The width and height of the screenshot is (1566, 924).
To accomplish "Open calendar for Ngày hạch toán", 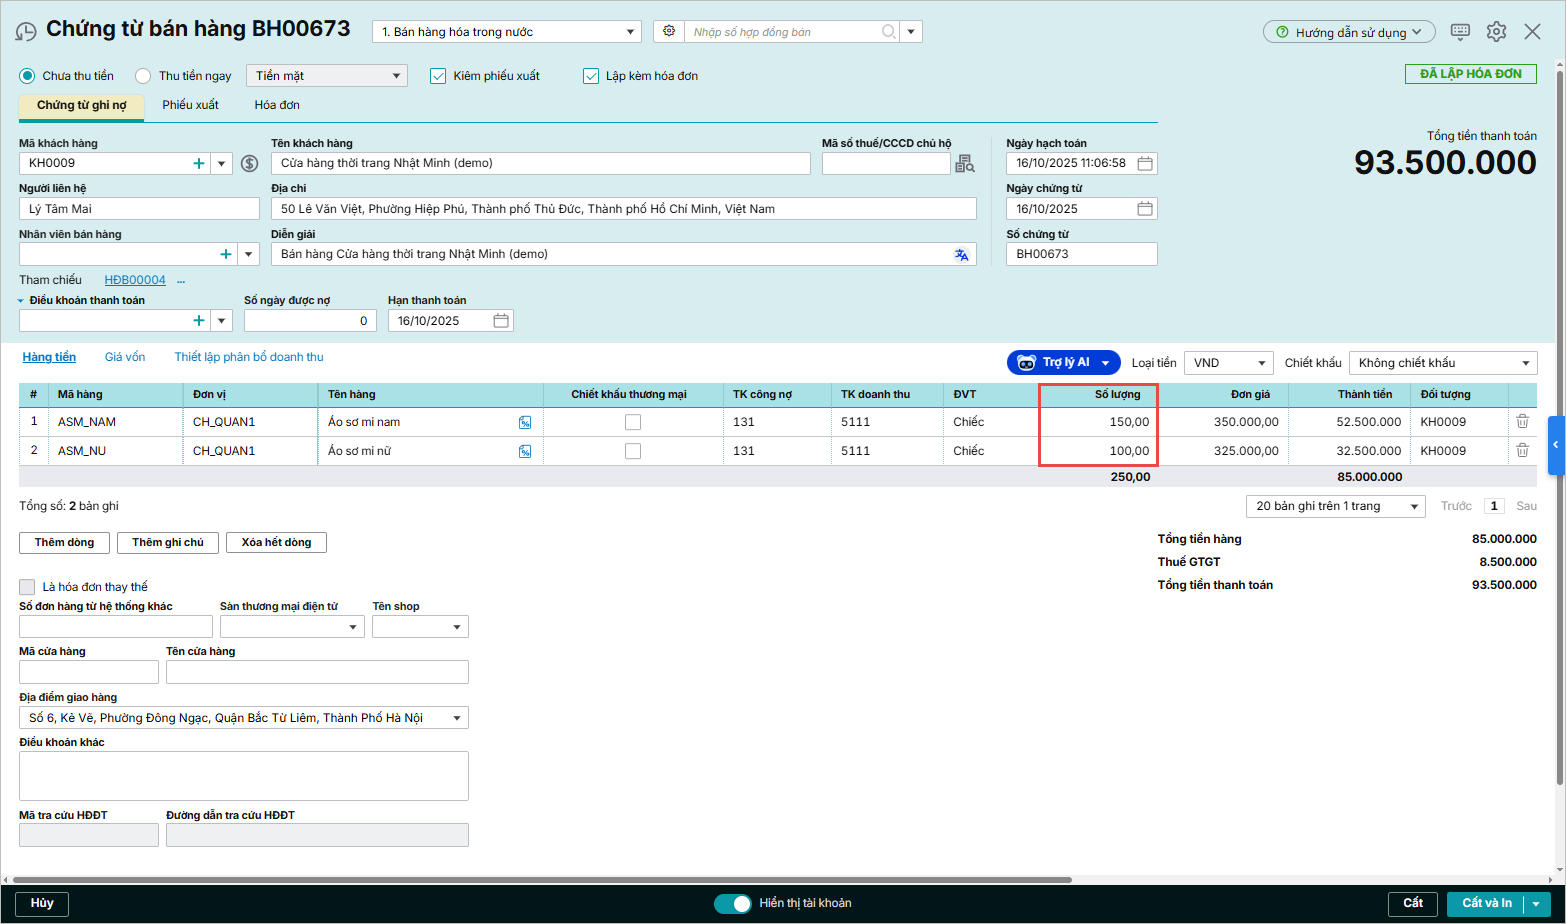I will pos(1145,163).
